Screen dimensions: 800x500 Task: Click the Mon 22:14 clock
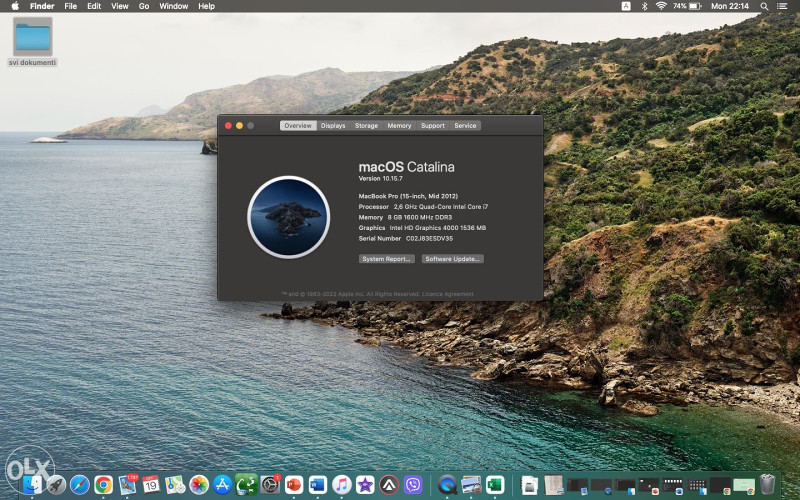click(730, 6)
